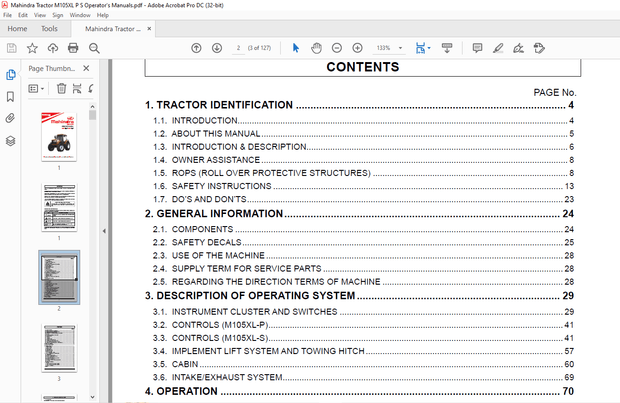This screenshot has width=620, height=403.
Task: Click '1. TRACTOR IDENTIFICATION' heading
Action: (219, 105)
